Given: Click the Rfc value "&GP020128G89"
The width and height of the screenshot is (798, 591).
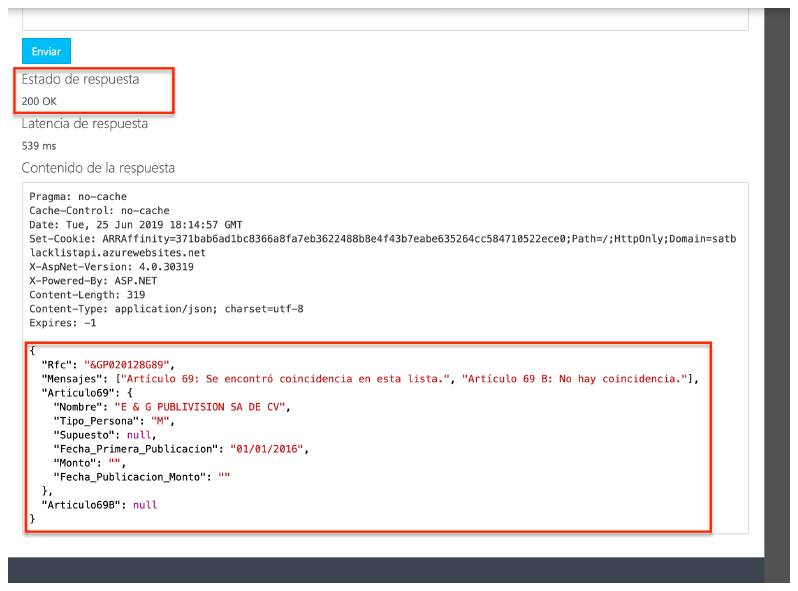Looking at the screenshot, I should [x=127, y=365].
